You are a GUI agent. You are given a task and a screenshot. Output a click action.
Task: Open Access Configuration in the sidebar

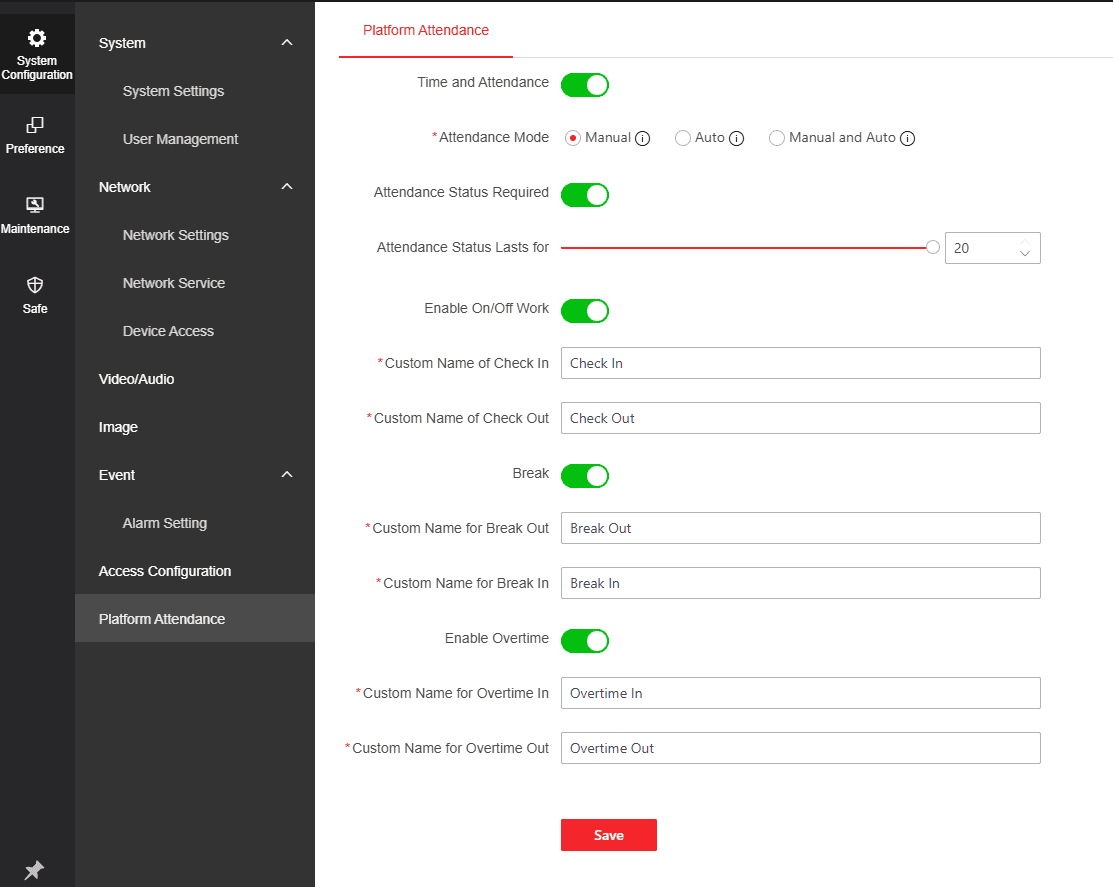[165, 571]
